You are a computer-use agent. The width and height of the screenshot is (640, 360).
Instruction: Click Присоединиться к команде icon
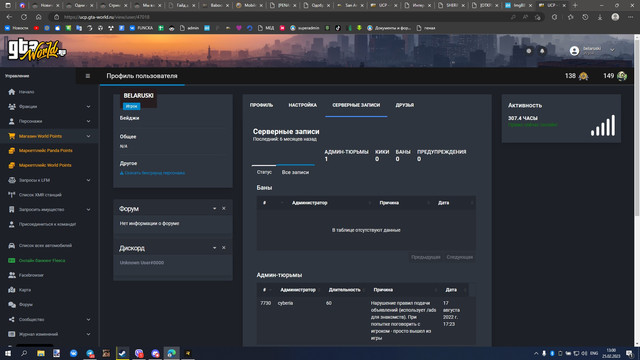[12, 224]
